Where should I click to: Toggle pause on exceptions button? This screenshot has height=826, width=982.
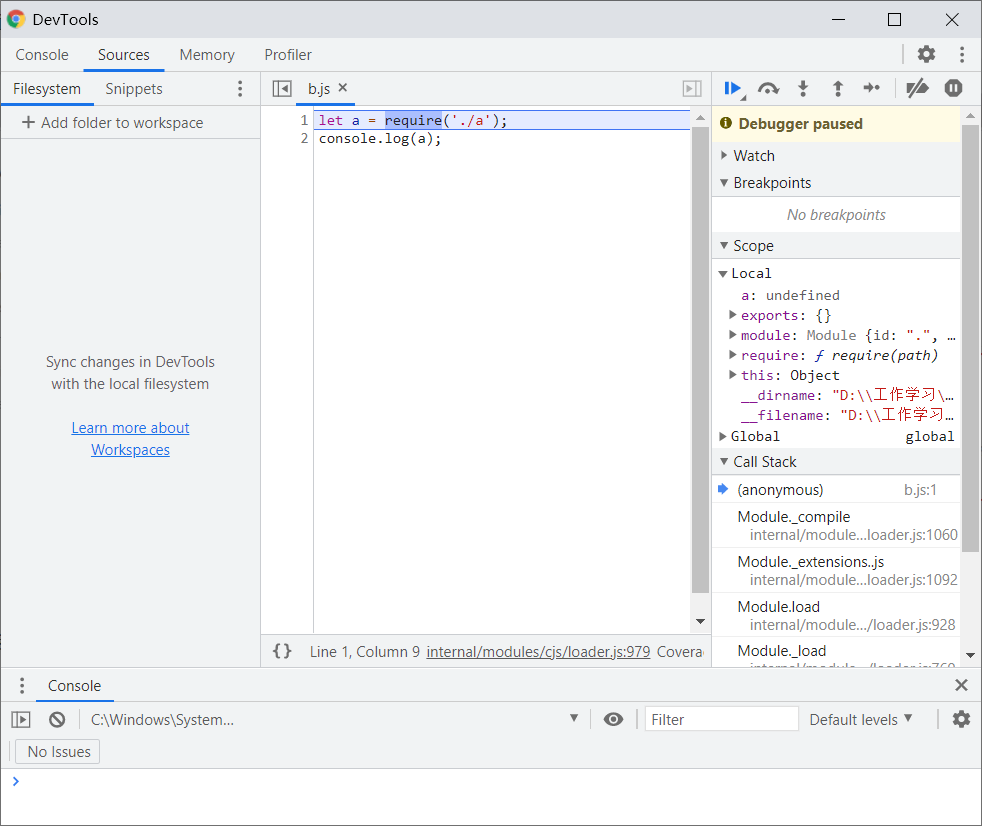953,89
